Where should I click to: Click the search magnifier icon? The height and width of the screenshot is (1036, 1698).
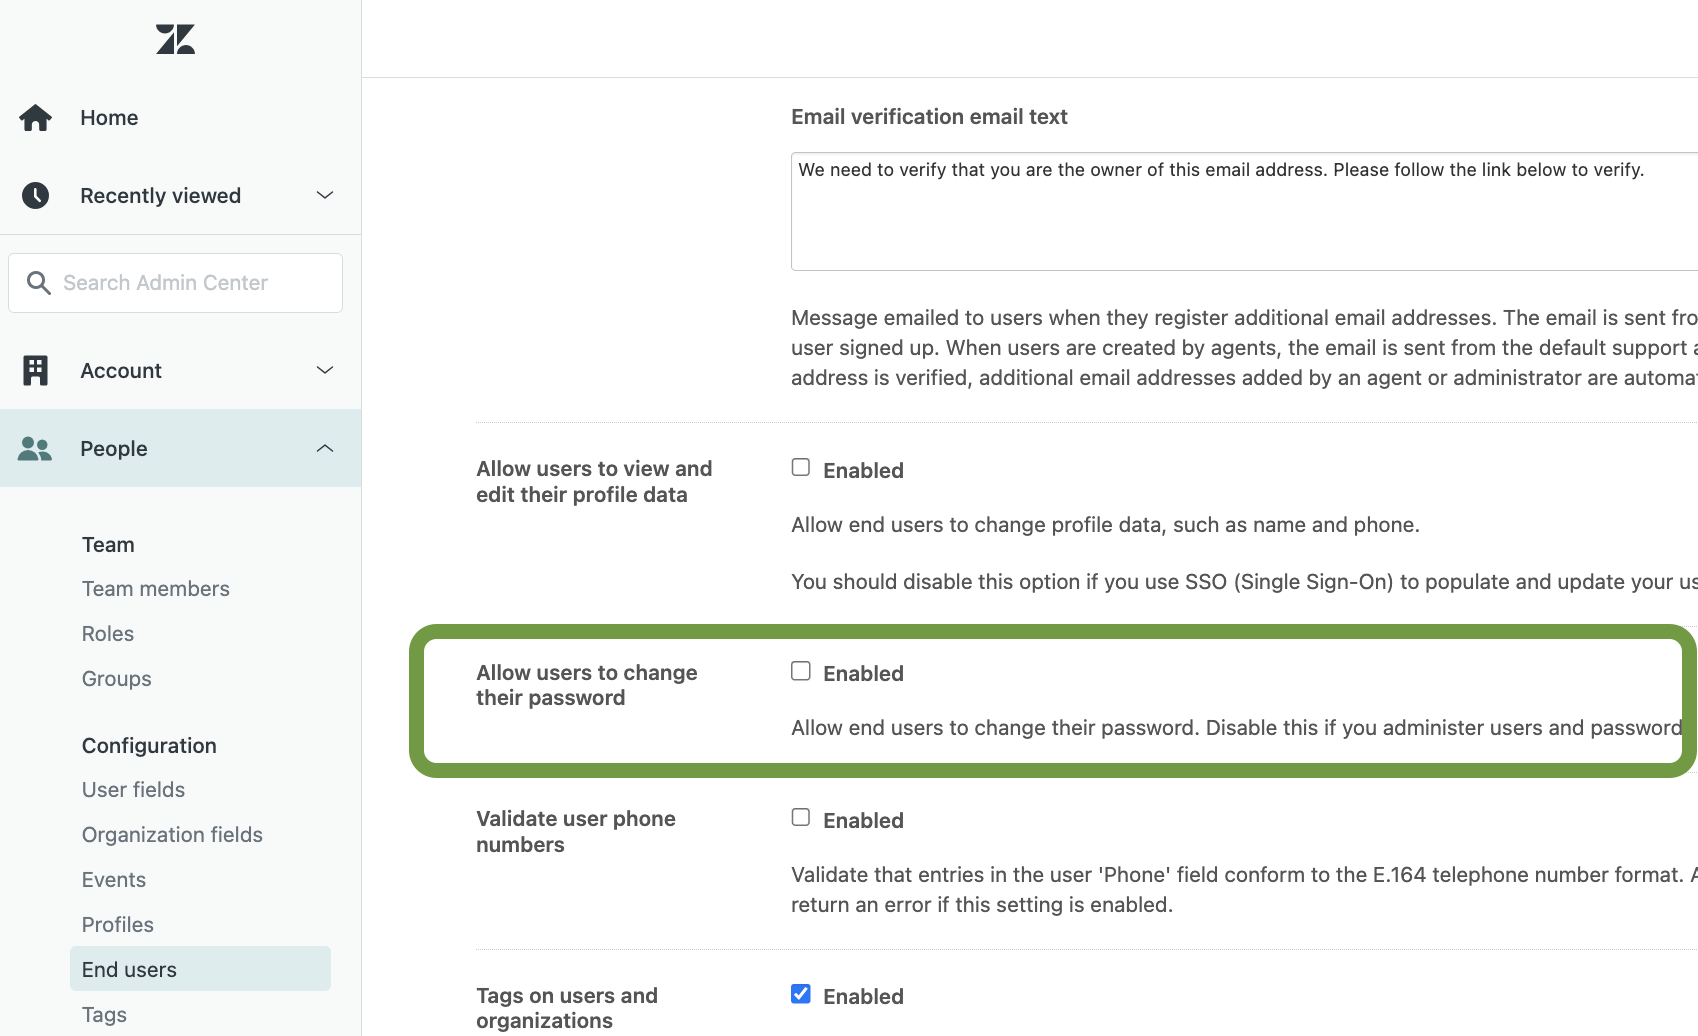pos(39,283)
